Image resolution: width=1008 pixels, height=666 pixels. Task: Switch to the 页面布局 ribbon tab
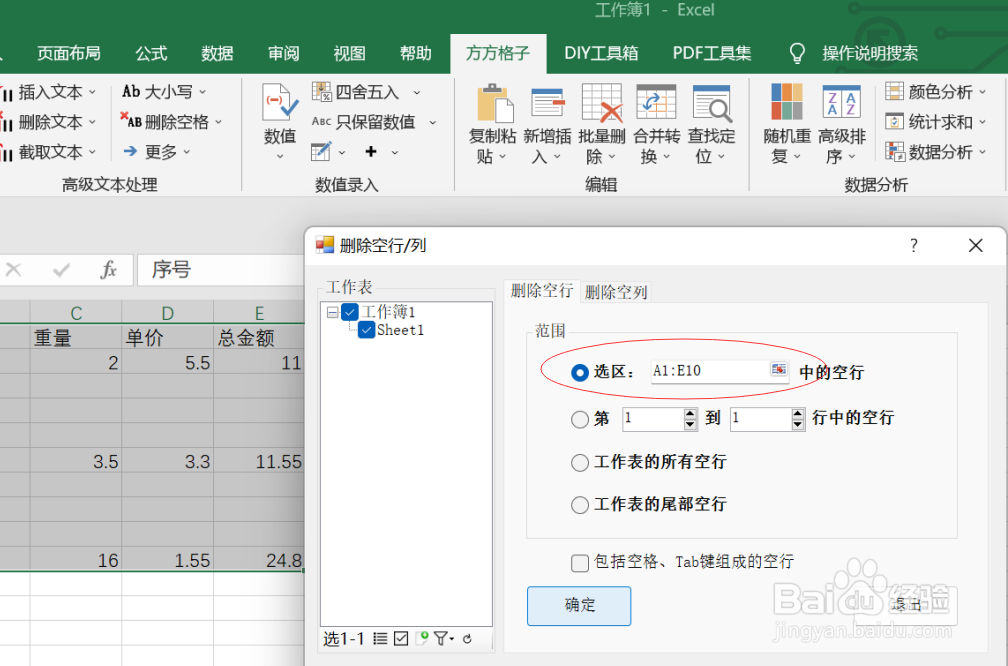tap(69, 53)
